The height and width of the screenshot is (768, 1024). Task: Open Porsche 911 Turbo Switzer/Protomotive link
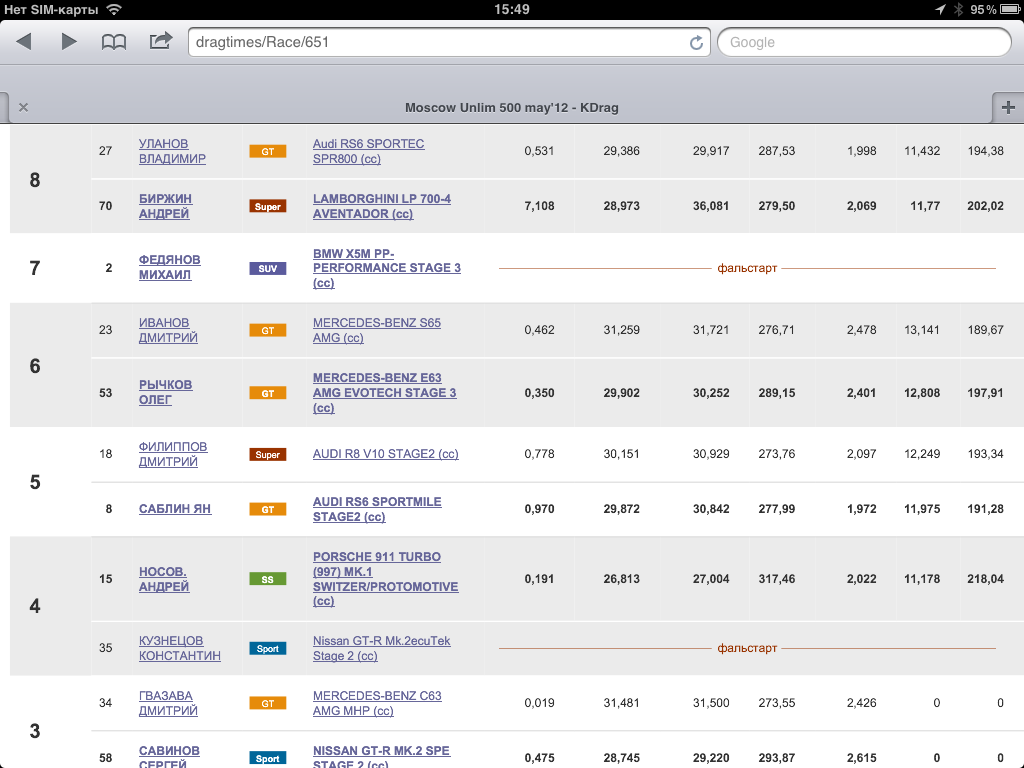pos(385,579)
